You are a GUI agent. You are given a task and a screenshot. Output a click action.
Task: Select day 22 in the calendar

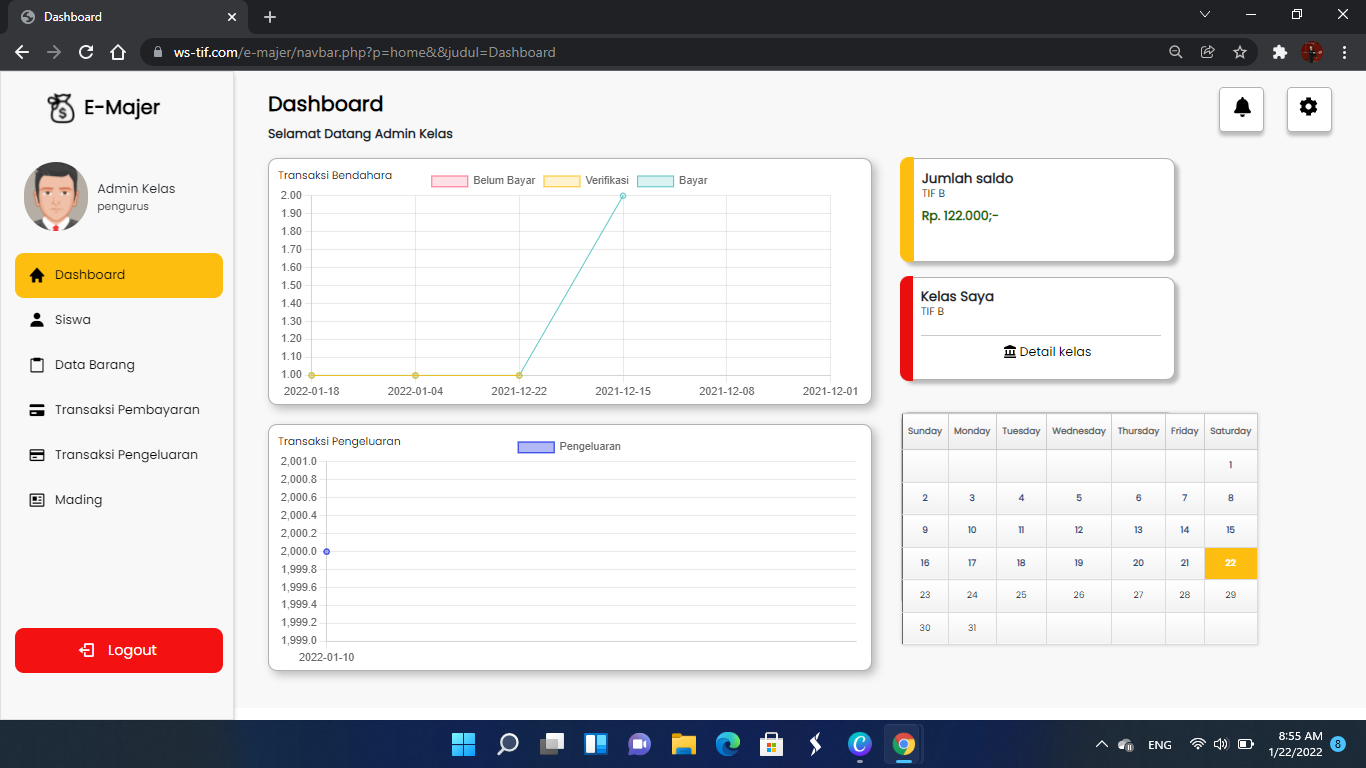point(1230,563)
